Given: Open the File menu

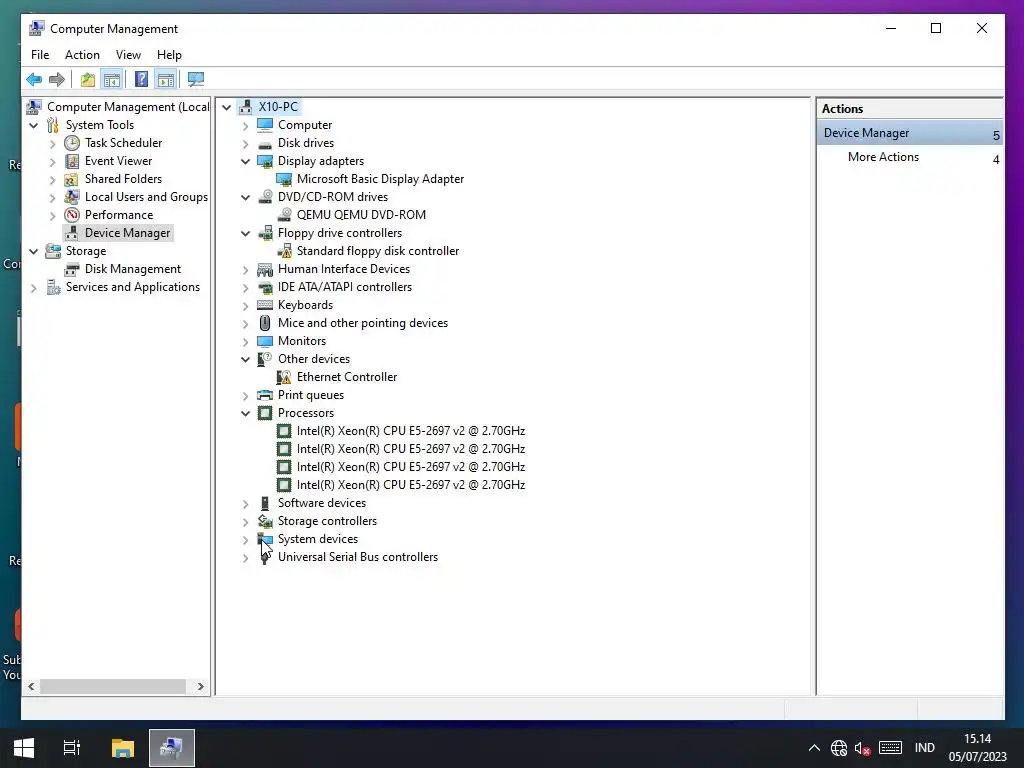Looking at the screenshot, I should (40, 55).
